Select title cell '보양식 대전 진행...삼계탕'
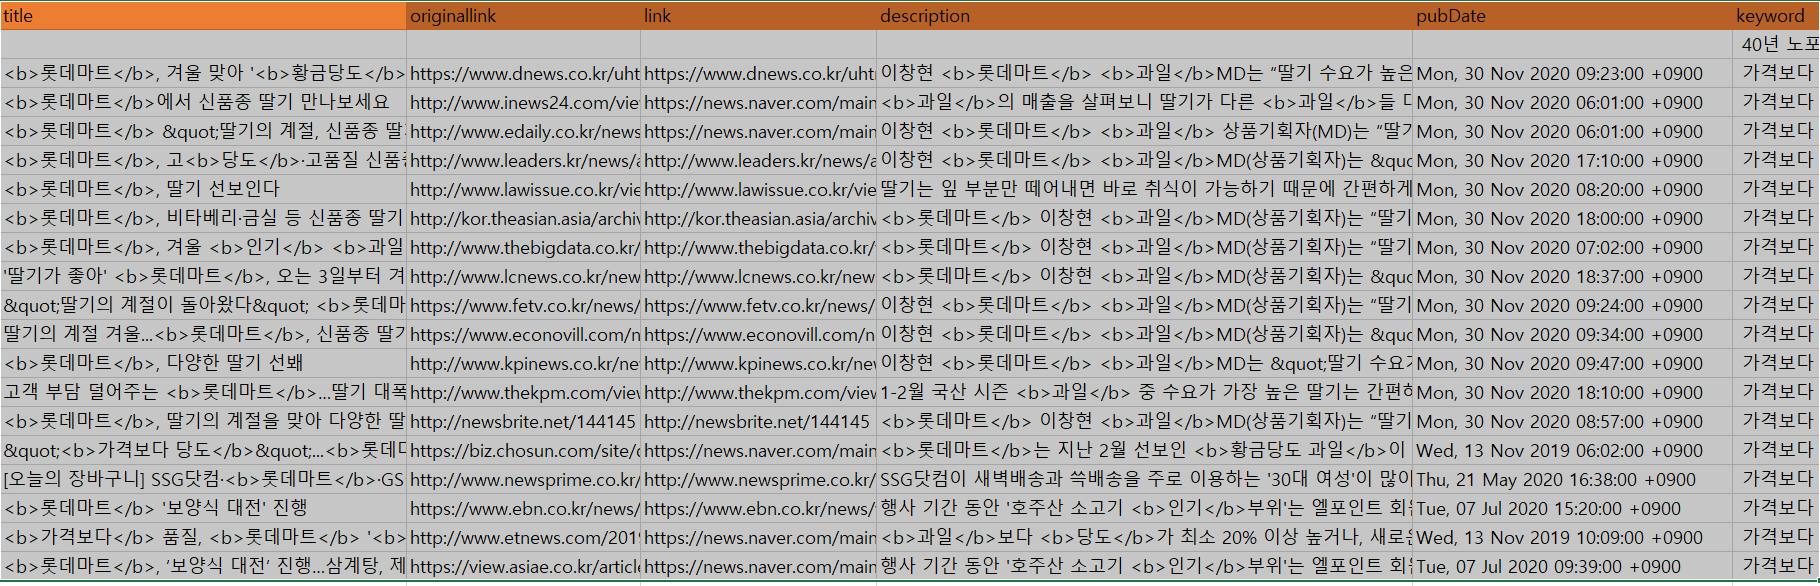1820x586 pixels. [x=203, y=567]
